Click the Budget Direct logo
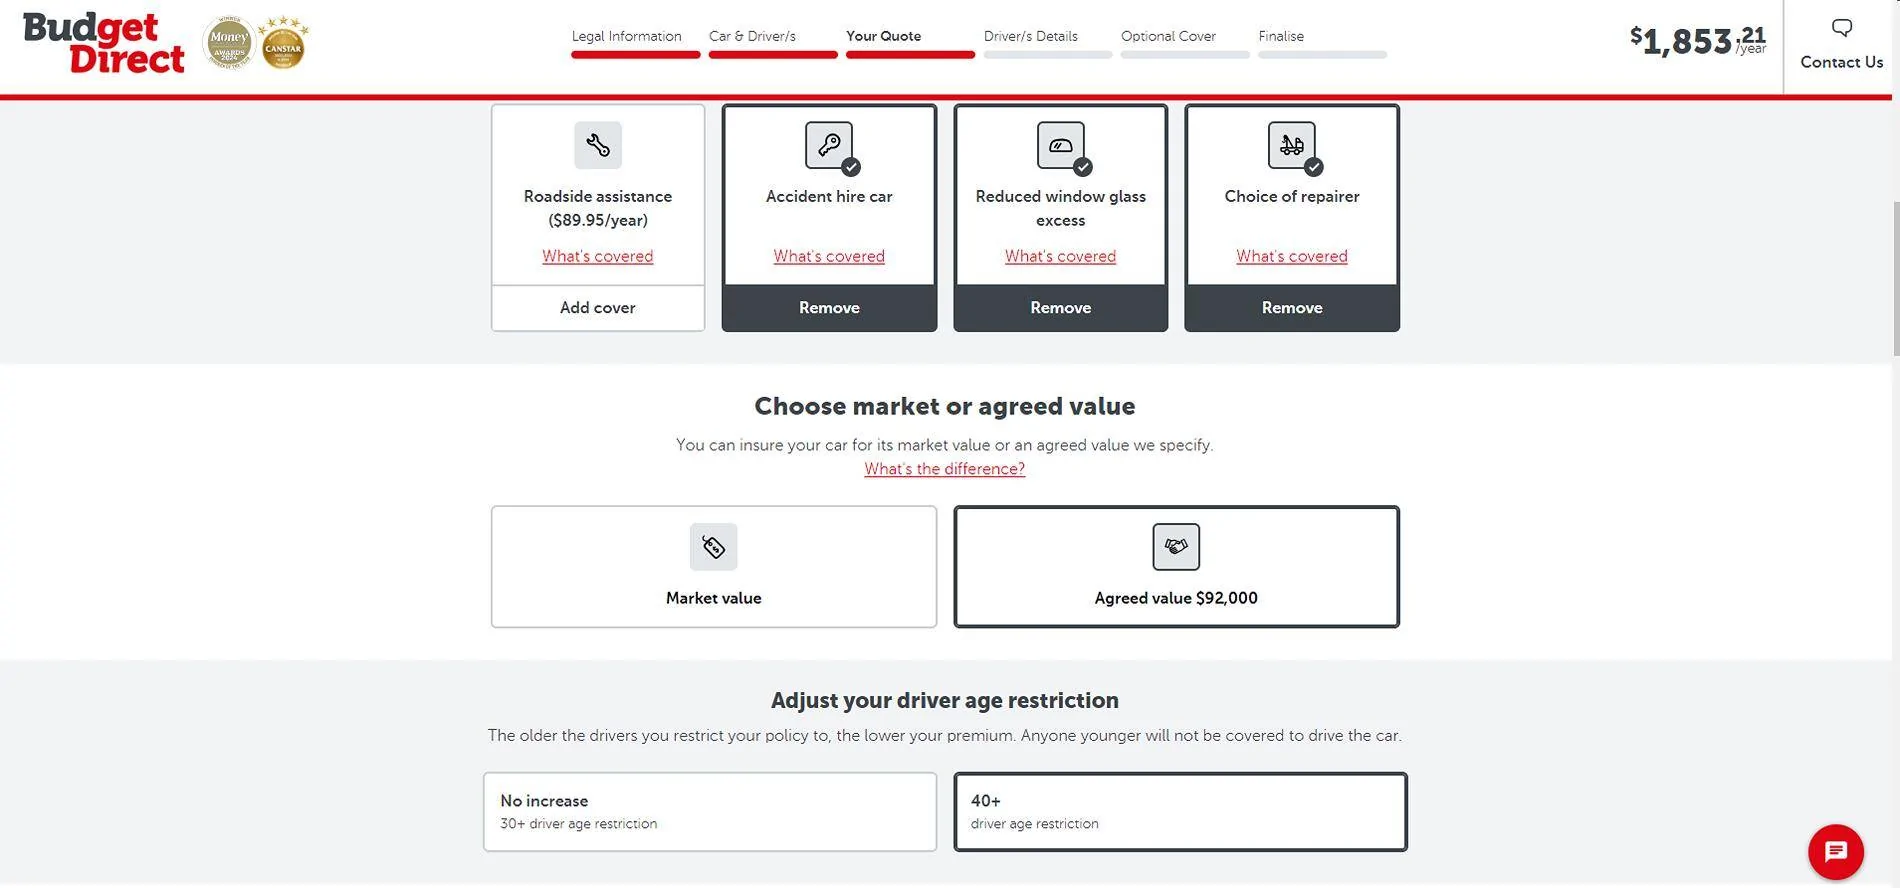Image resolution: width=1900 pixels, height=888 pixels. pyautogui.click(x=104, y=43)
